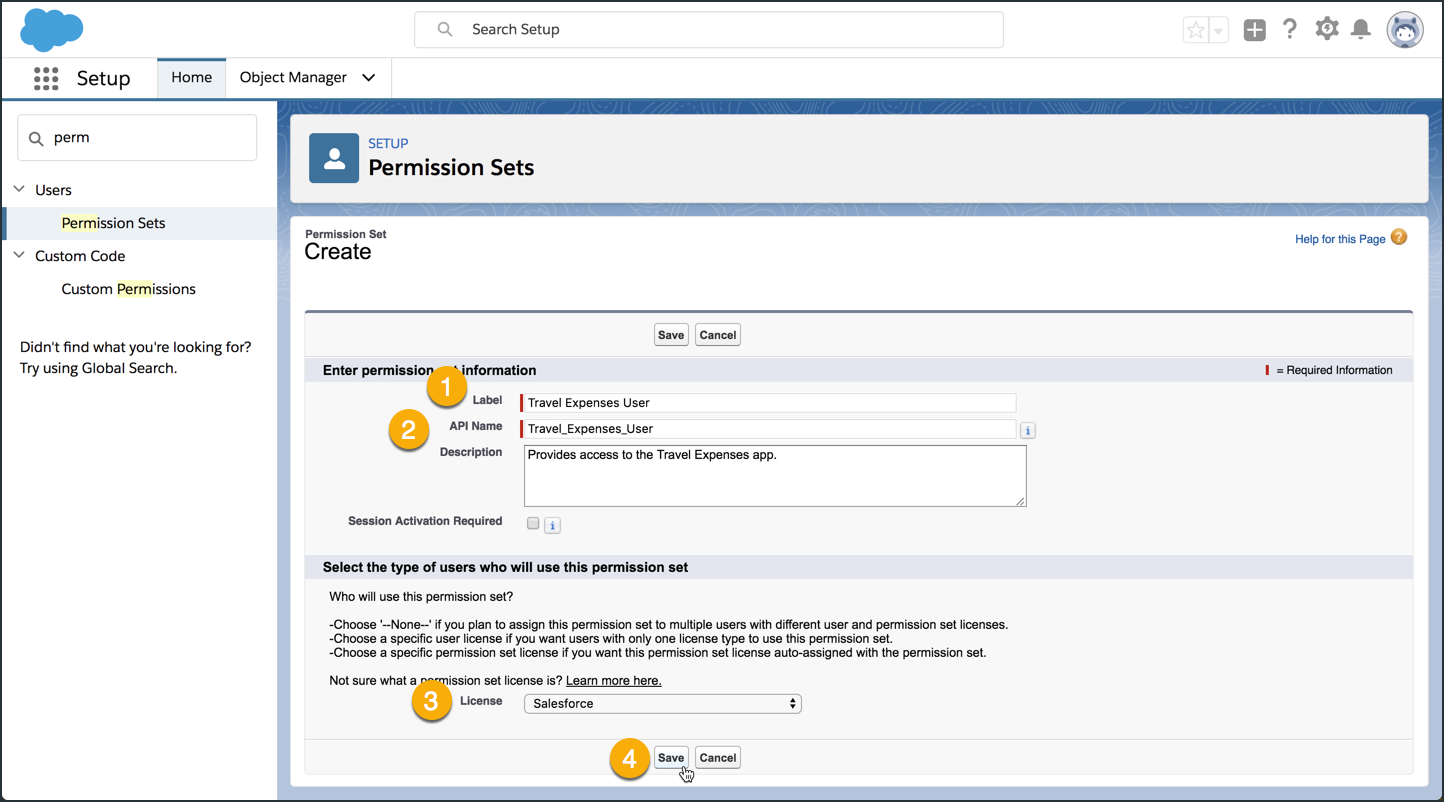This screenshot has height=802, width=1444.
Task: Open the License dropdown showing Salesforce
Action: pos(663,704)
